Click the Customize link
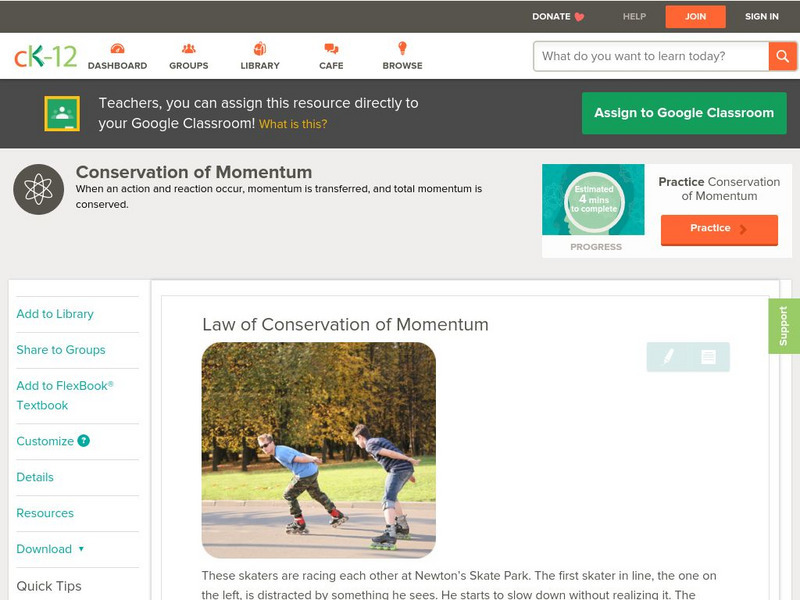Image resolution: width=800 pixels, height=600 pixels. (45, 441)
